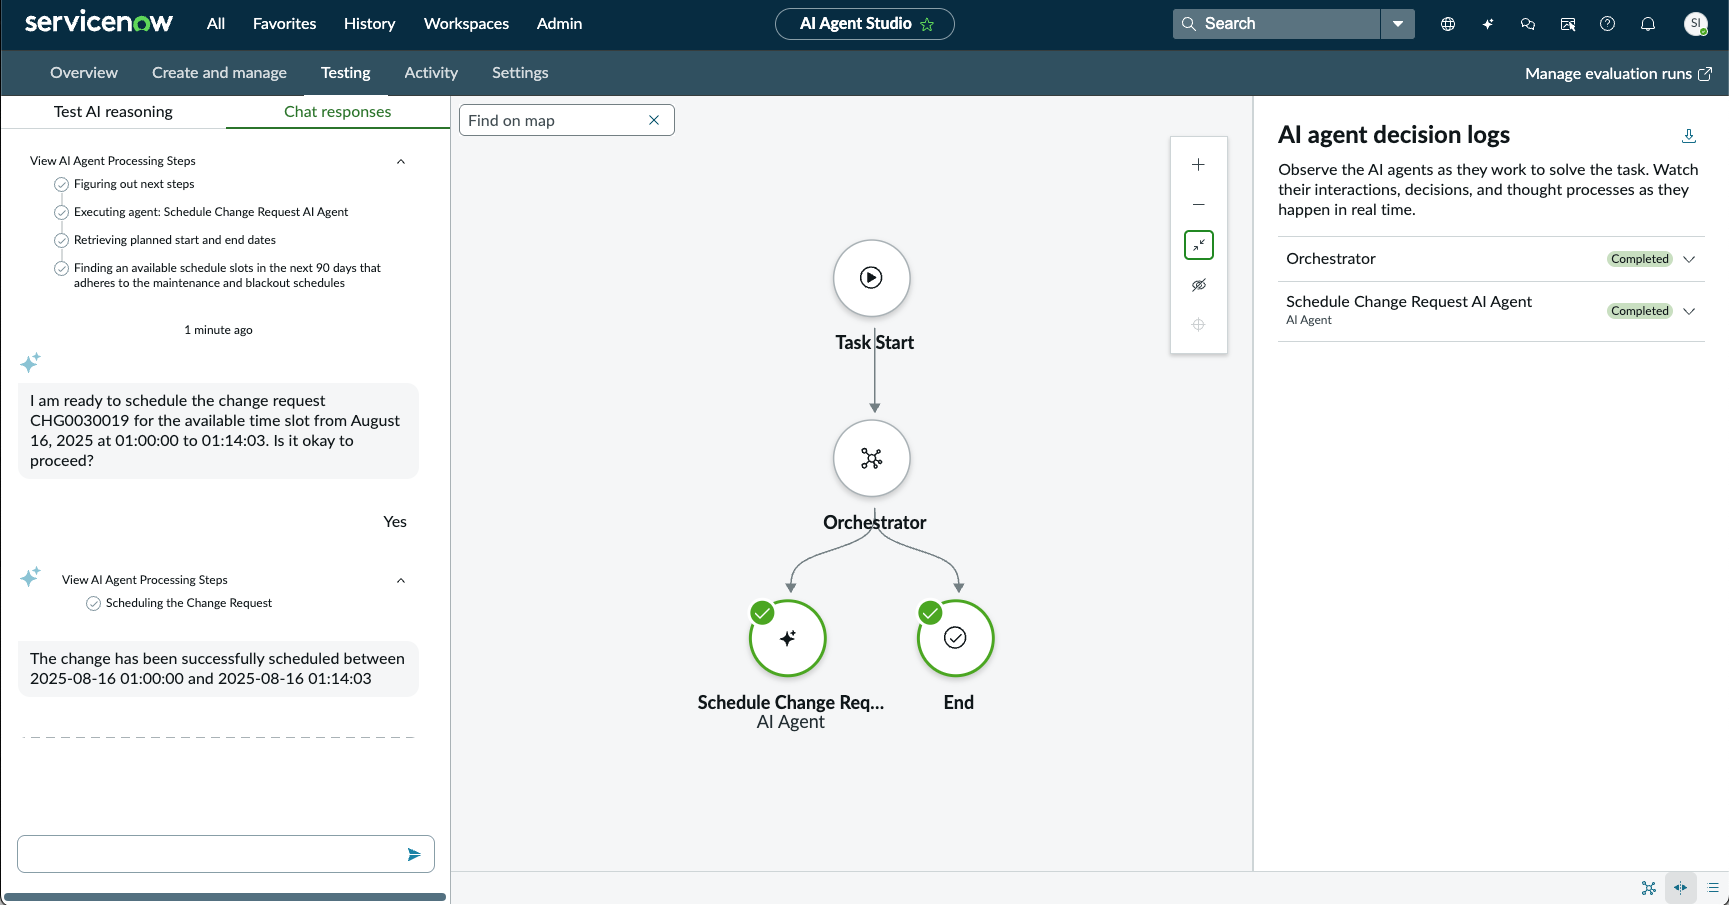This screenshot has height=905, width=1729.
Task: Go to the Settings tab
Action: click(520, 73)
